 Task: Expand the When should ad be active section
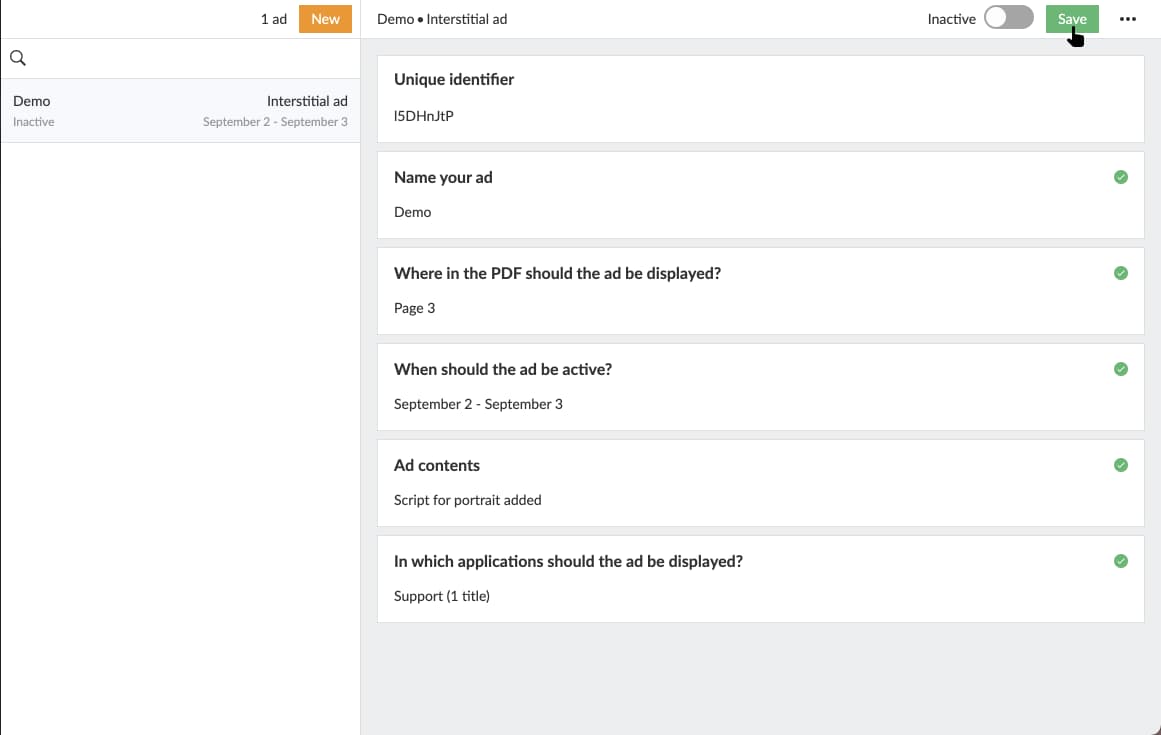[x=502, y=369]
